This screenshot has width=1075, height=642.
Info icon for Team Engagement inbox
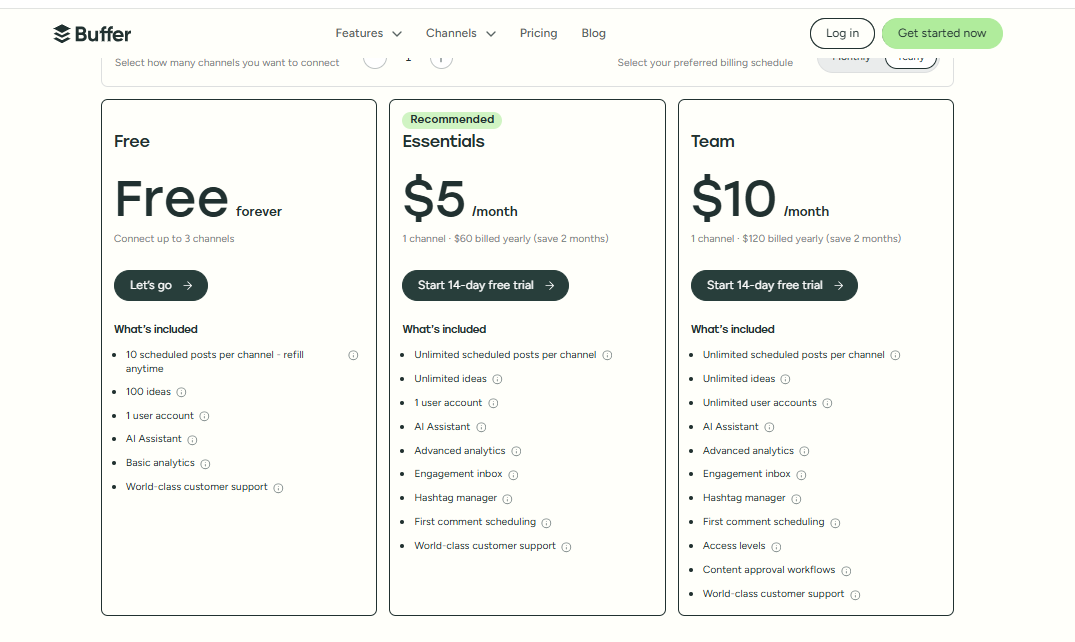801,475
